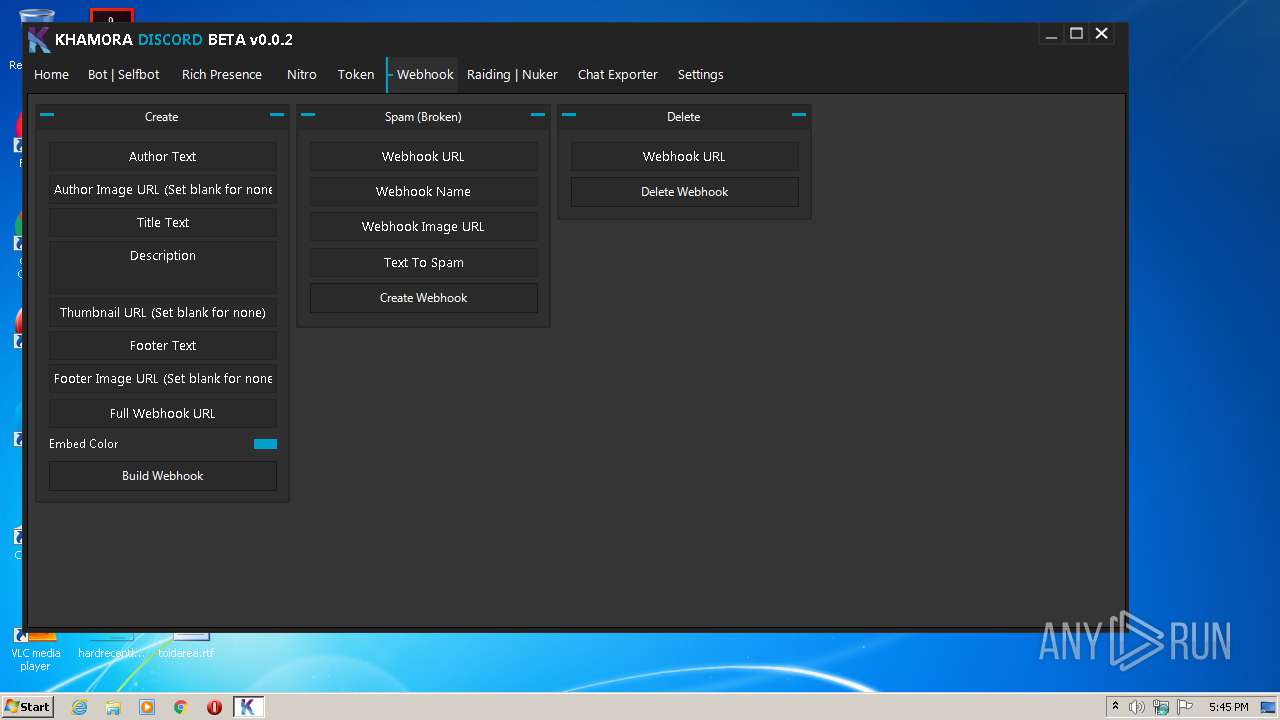Image resolution: width=1280 pixels, height=720 pixels.
Task: Launch Chrome from taskbar
Action: coord(181,707)
